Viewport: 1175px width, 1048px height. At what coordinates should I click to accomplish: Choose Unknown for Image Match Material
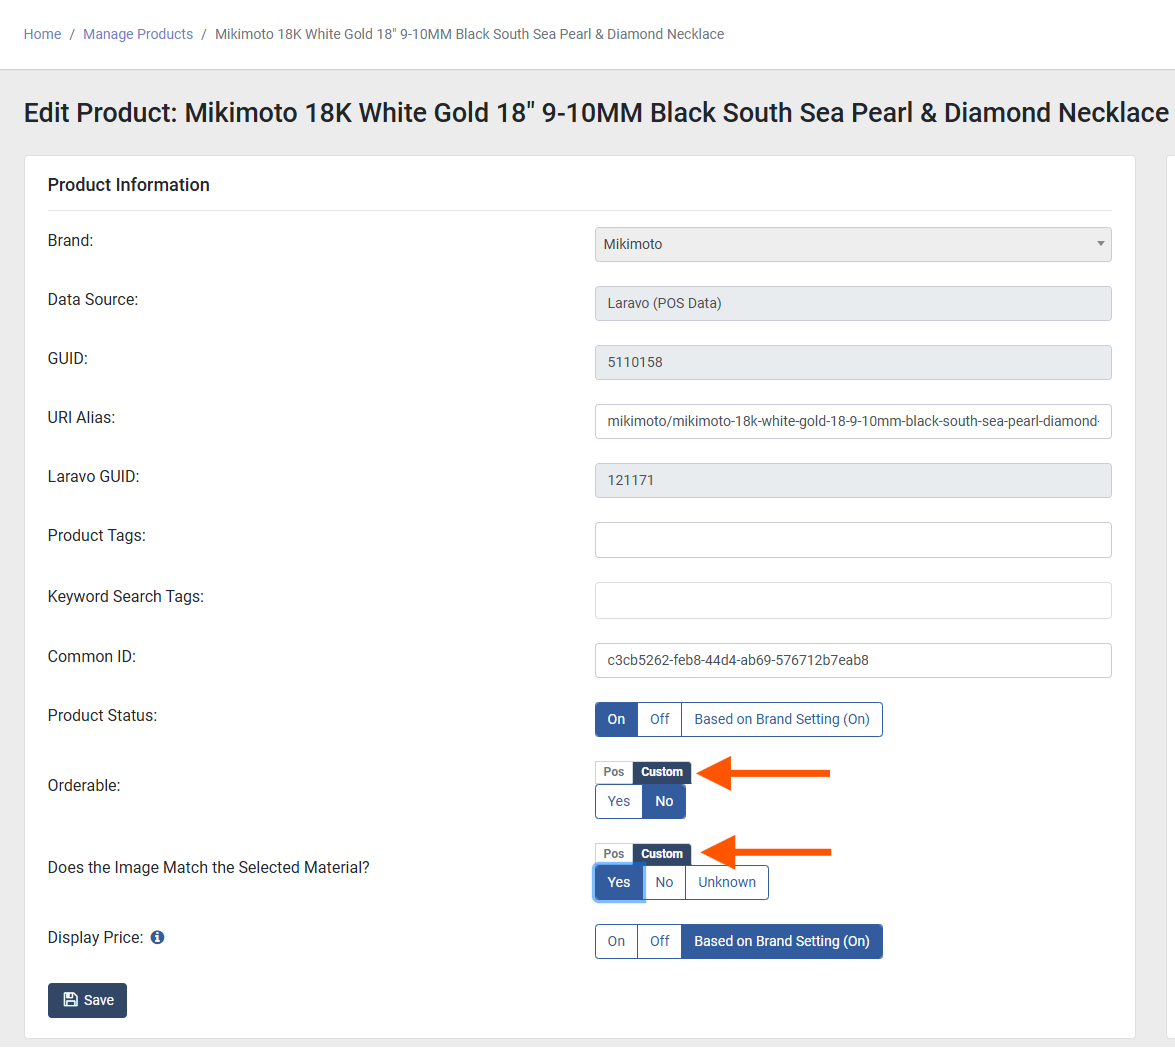coord(727,882)
